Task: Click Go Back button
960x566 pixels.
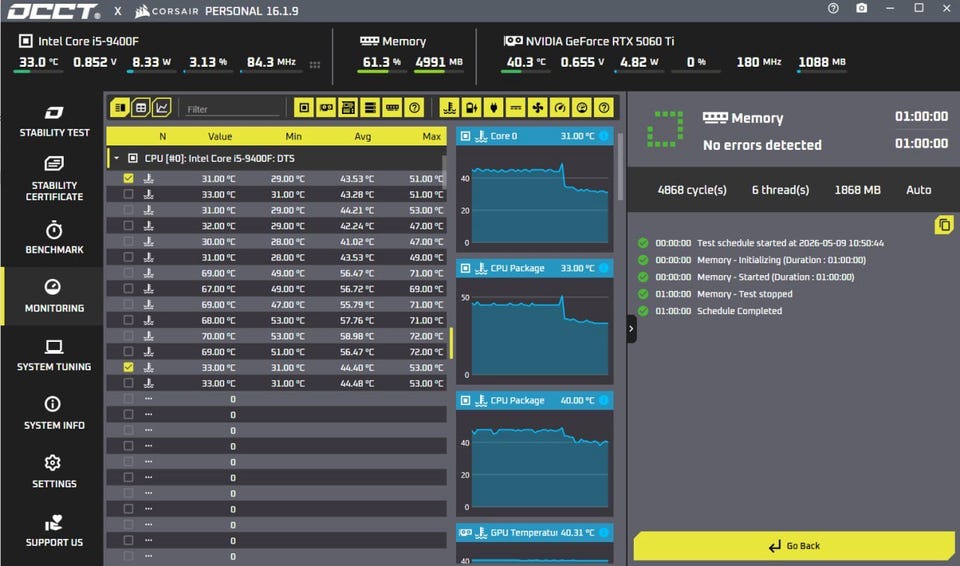Action: (794, 546)
